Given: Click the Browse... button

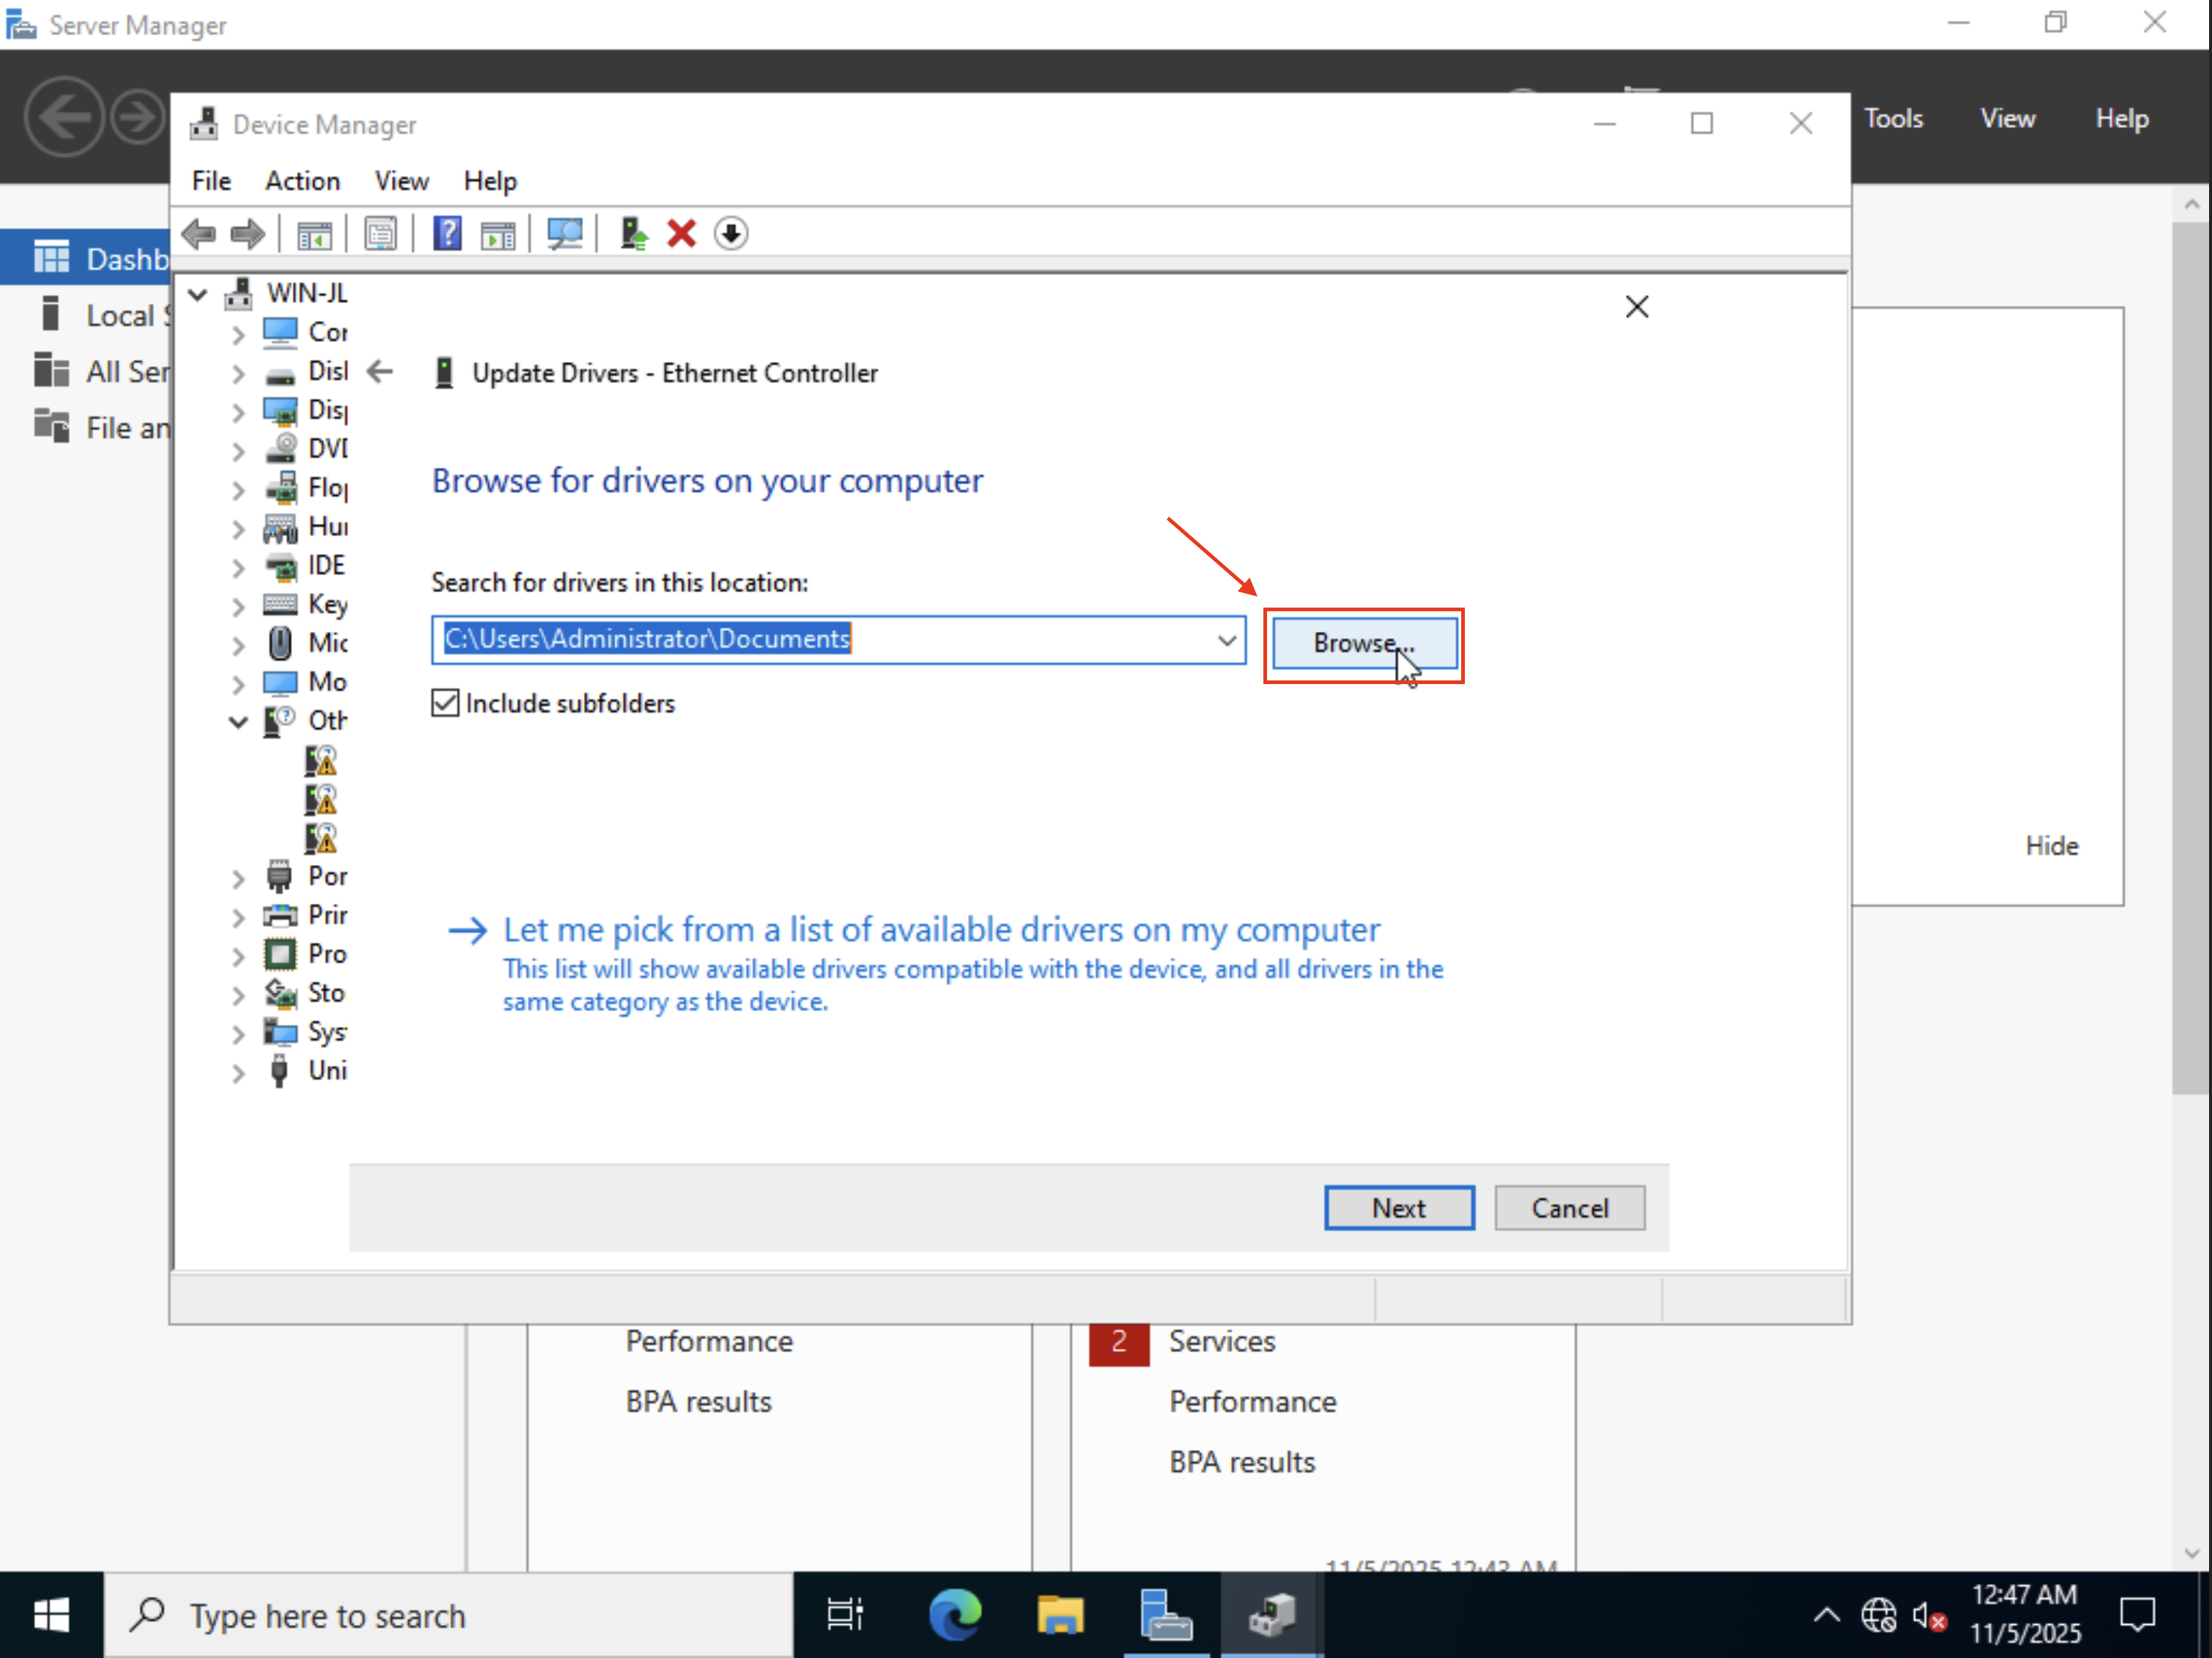Looking at the screenshot, I should tap(1363, 644).
